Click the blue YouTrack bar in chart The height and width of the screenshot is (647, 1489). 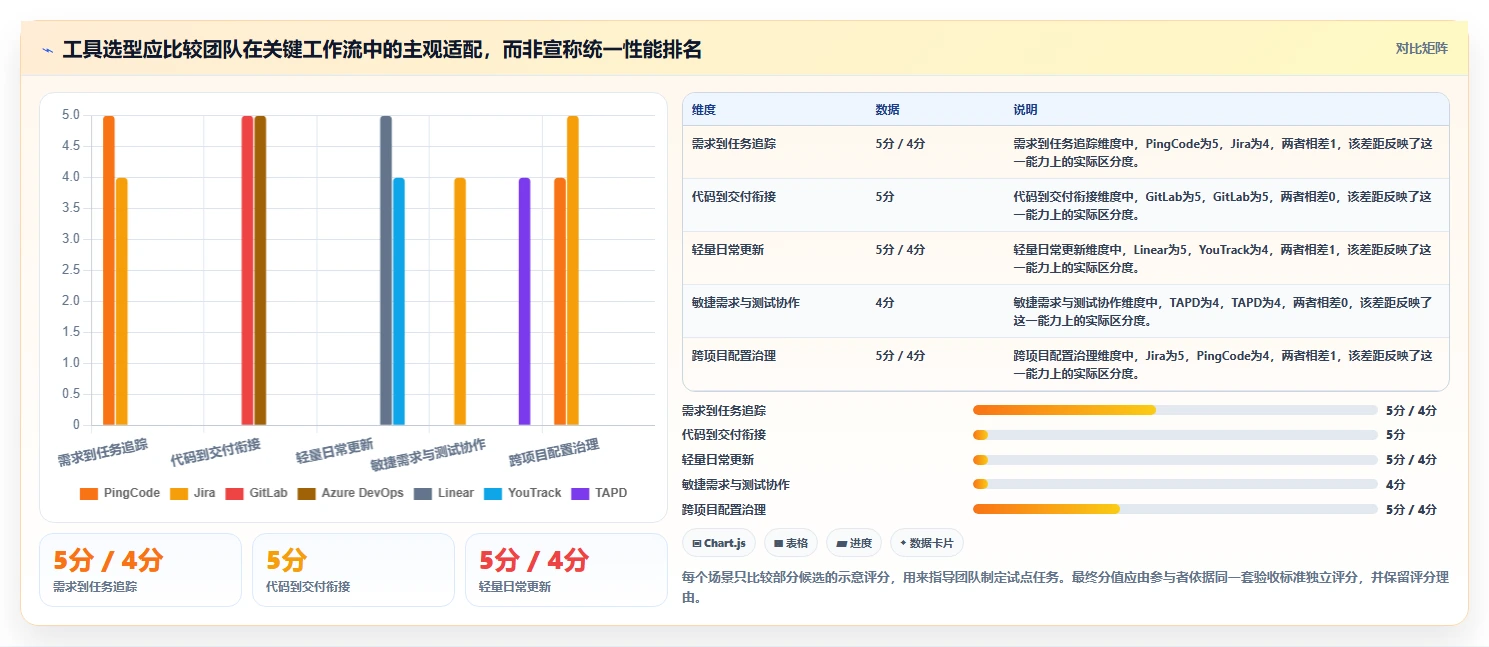(x=399, y=301)
